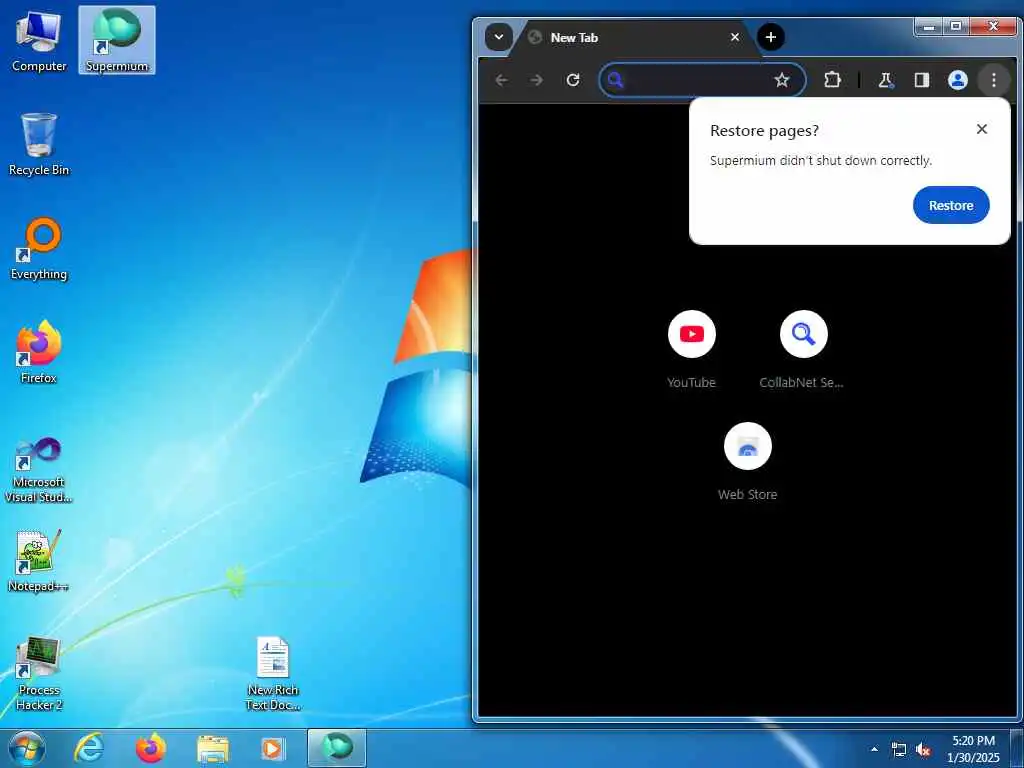Go back with the back arrow
This screenshot has height=768, width=1024.
502,80
